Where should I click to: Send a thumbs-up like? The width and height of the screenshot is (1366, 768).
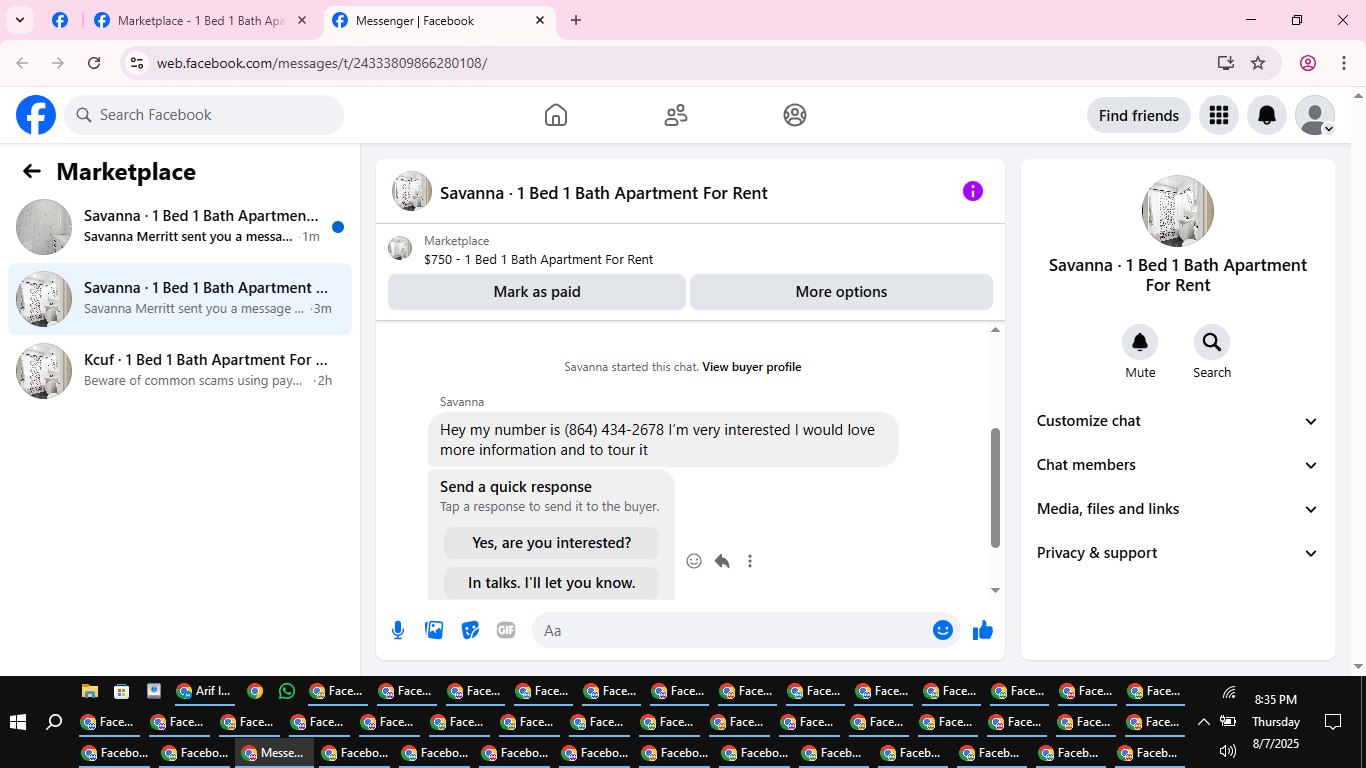click(983, 630)
